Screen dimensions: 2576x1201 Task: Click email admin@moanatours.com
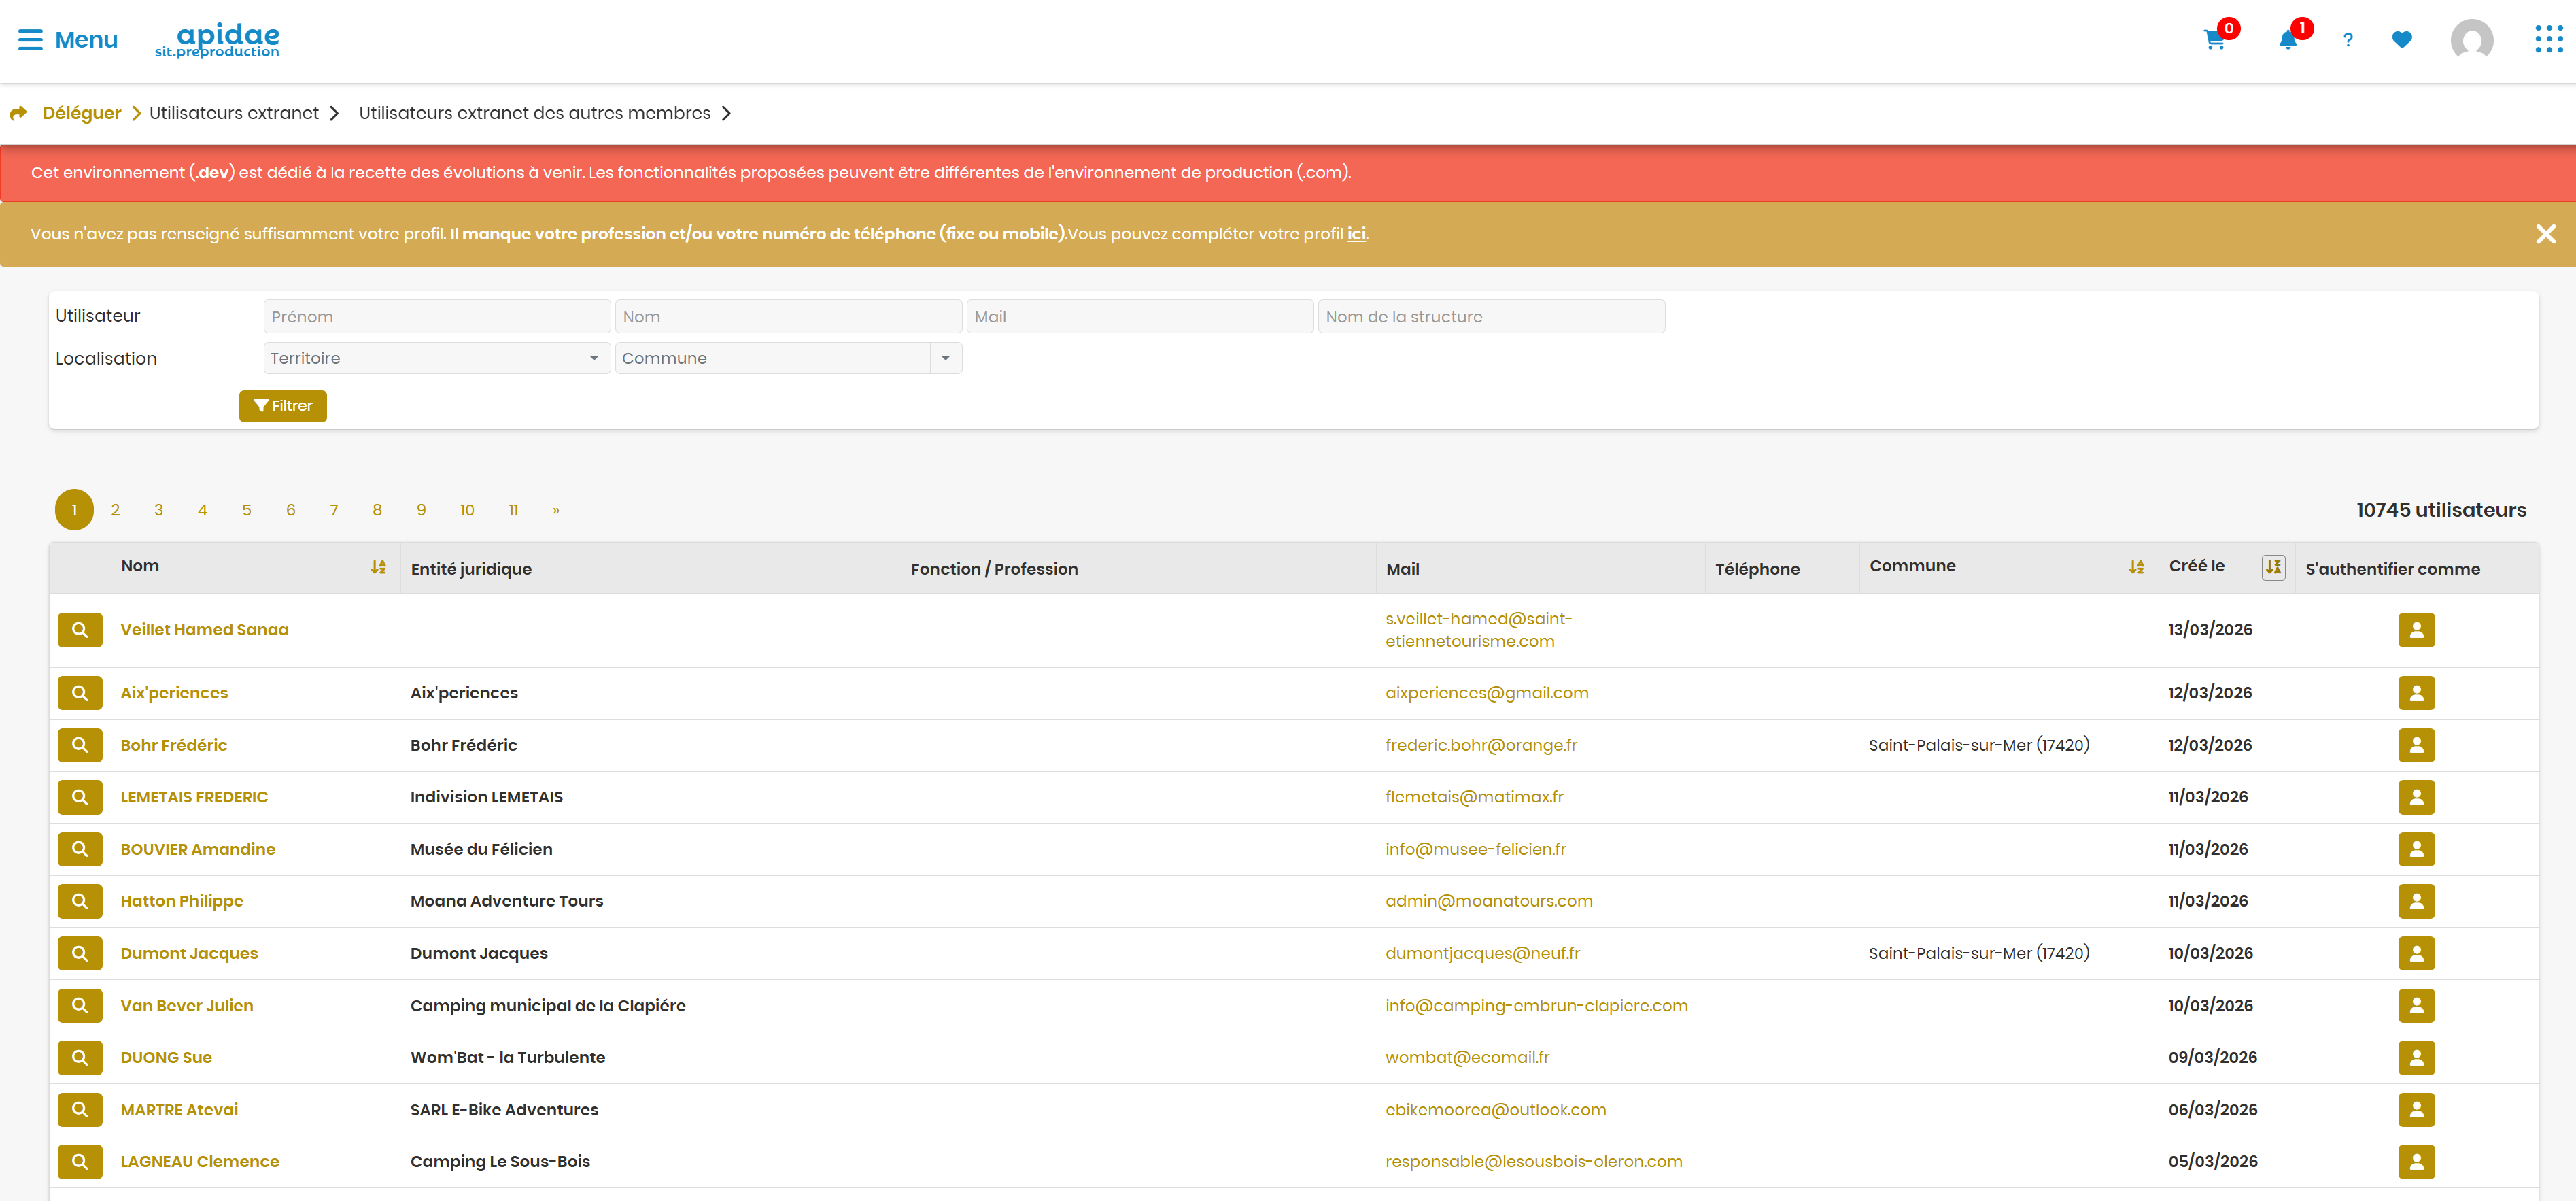[1488, 901]
